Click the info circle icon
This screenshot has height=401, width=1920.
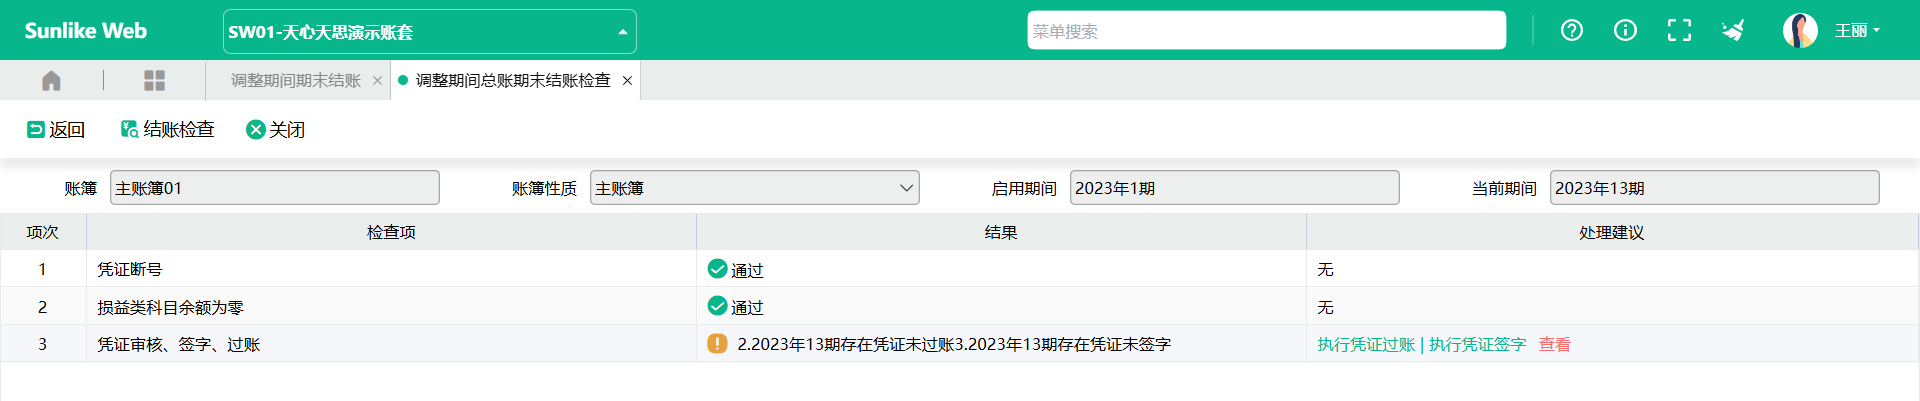pyautogui.click(x=1625, y=30)
